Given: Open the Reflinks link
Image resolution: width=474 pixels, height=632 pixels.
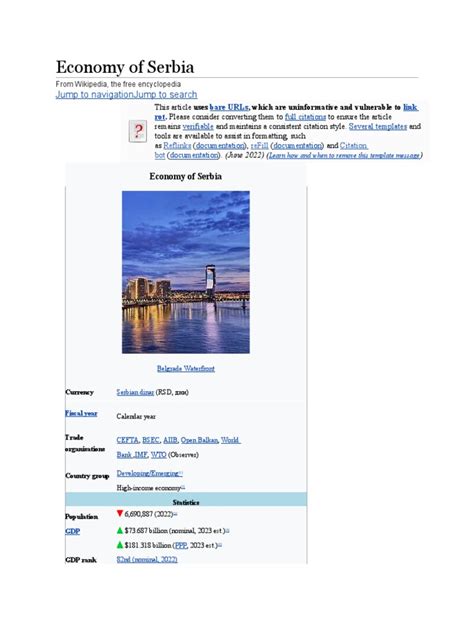Looking at the screenshot, I should (177, 146).
